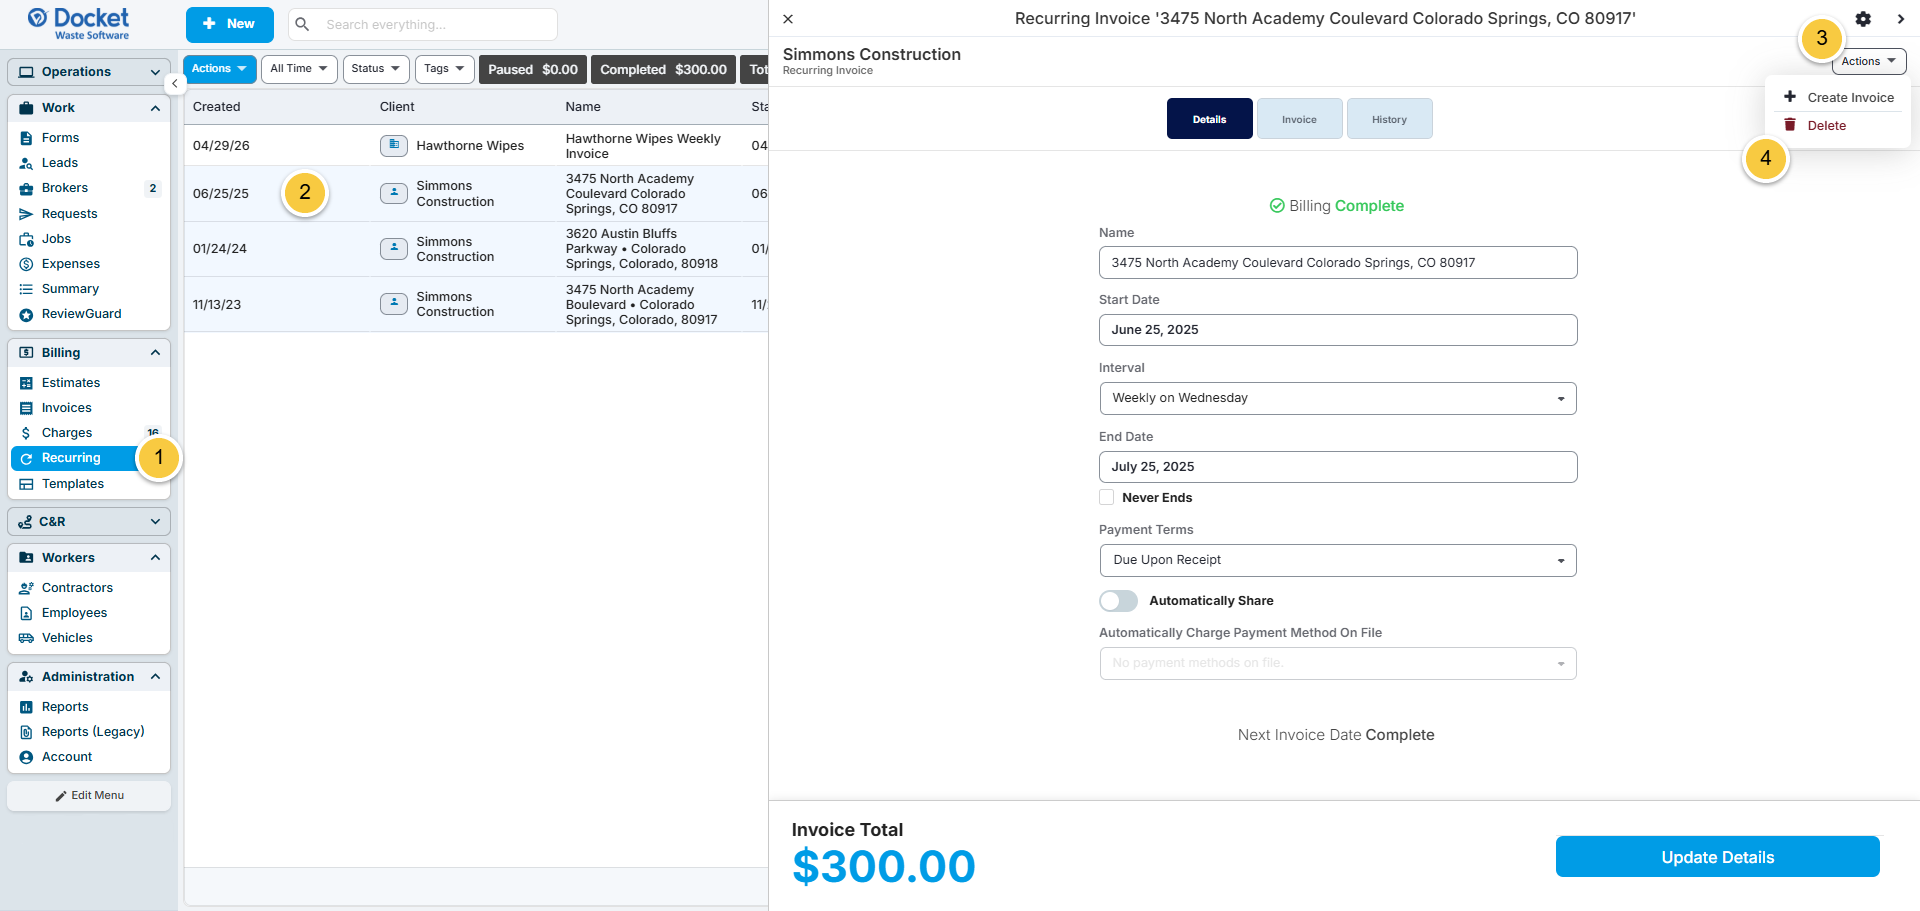Click the search magnifier icon
This screenshot has height=911, width=1920.
[x=303, y=24]
